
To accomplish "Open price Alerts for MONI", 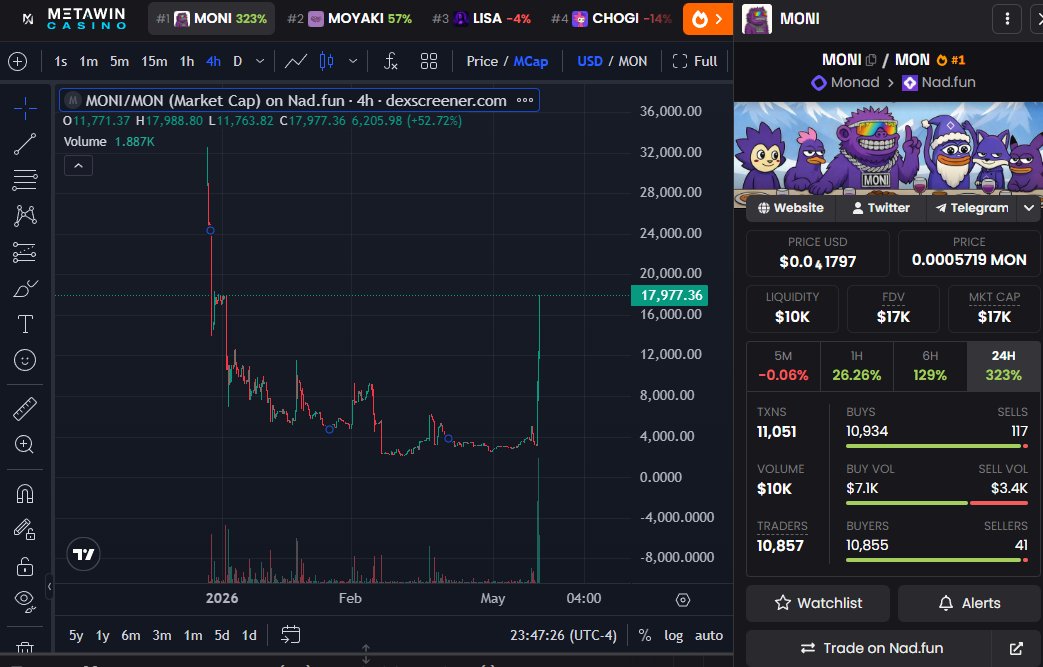I will (x=969, y=603).
